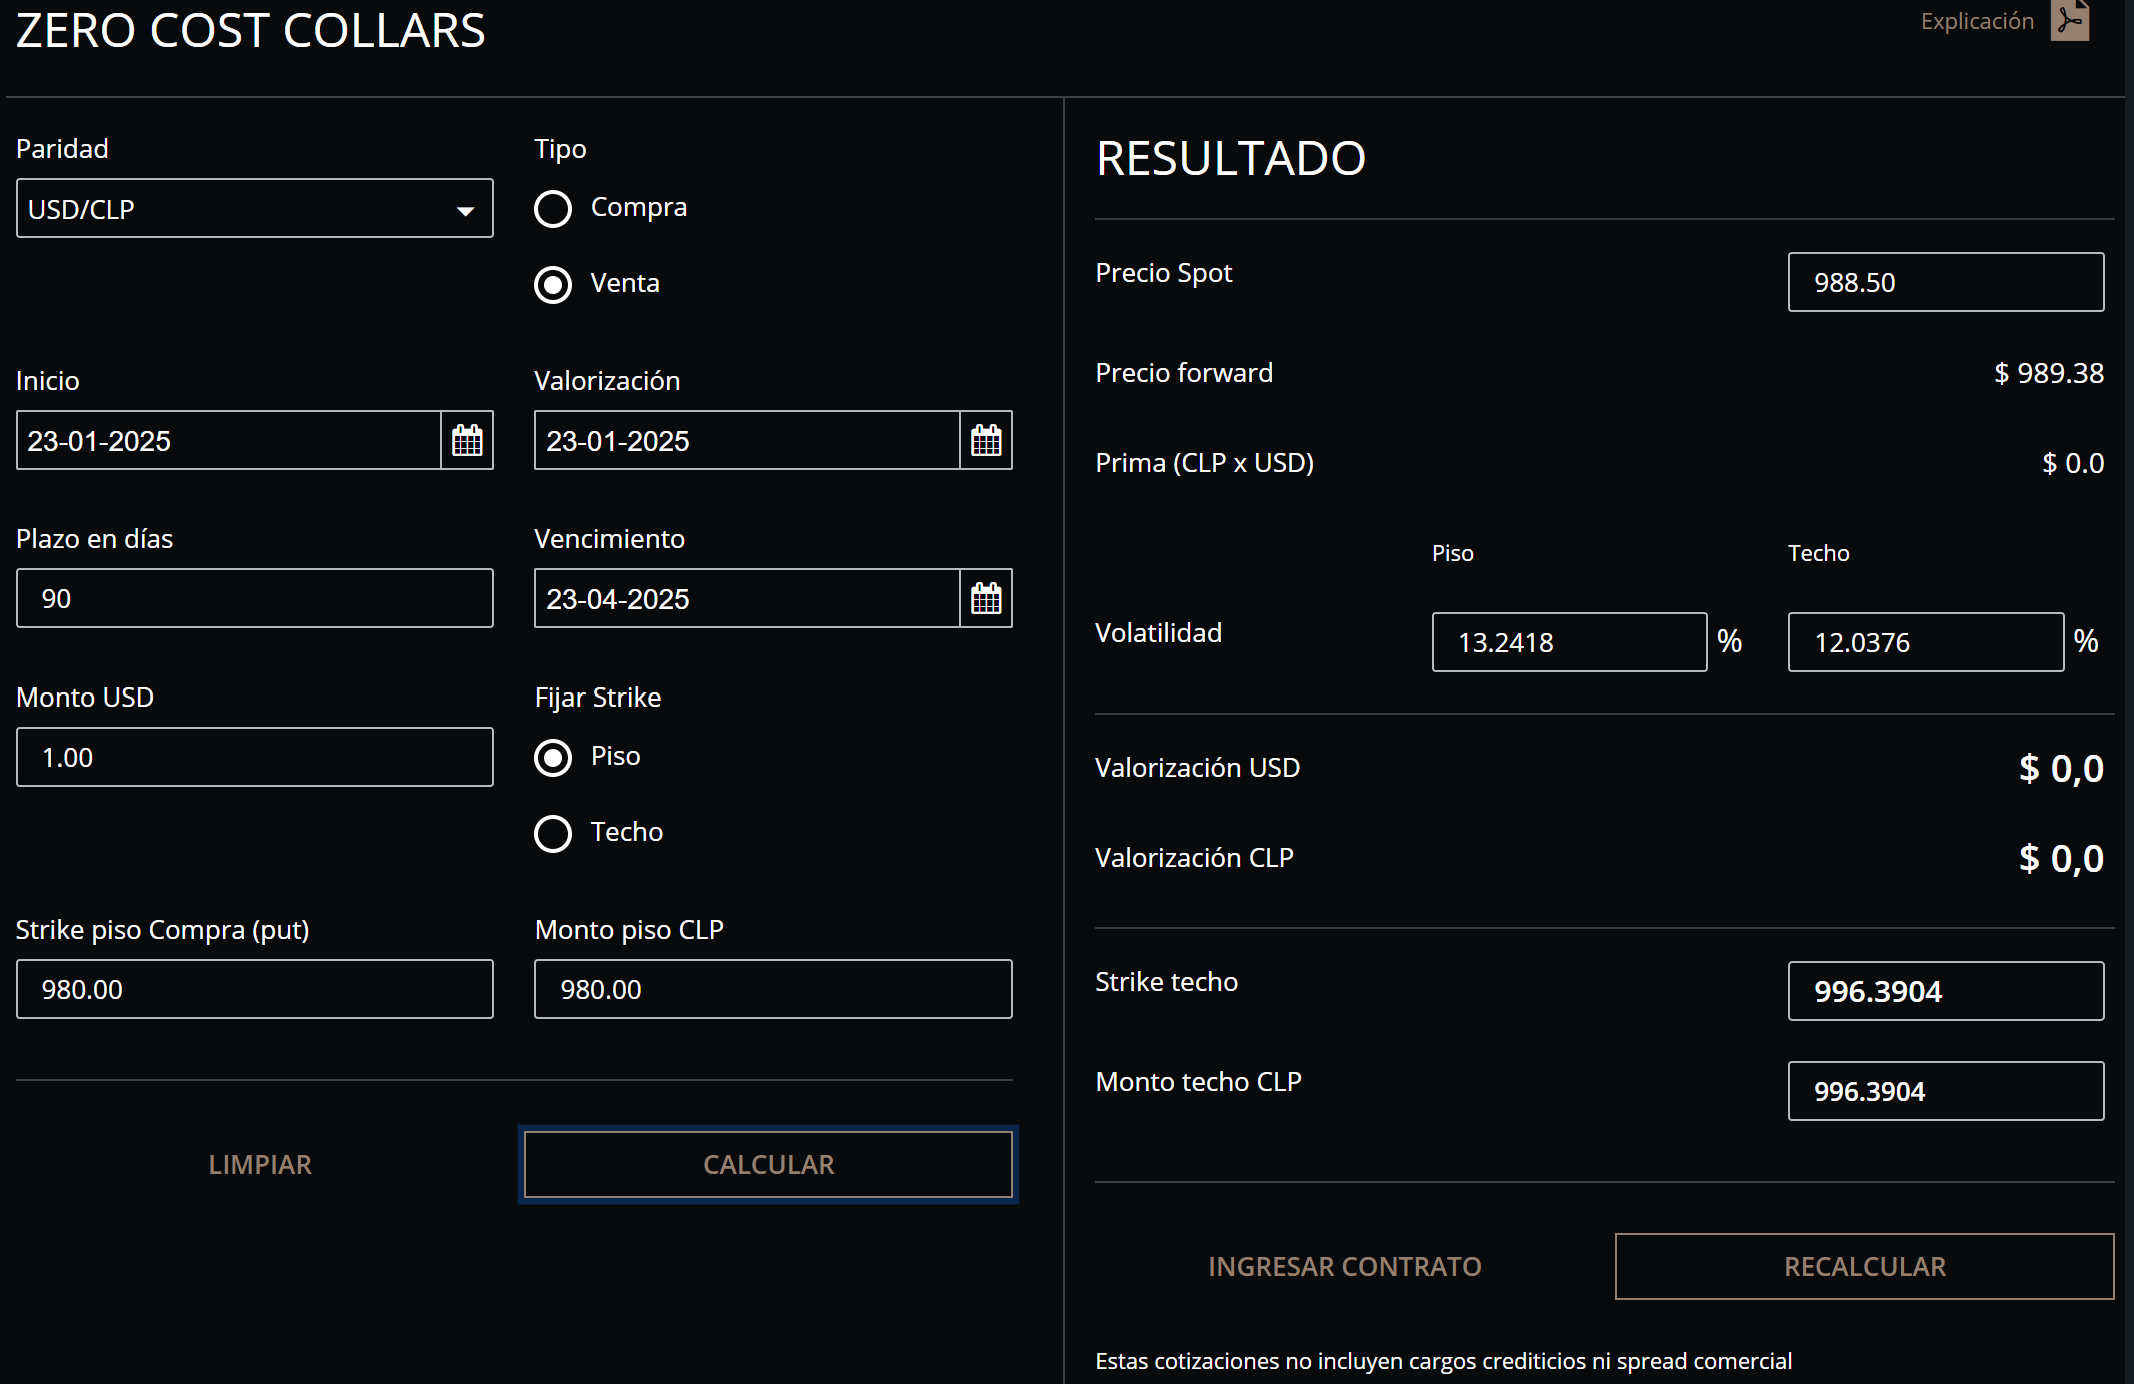Expand the Paridad USD/CLP dropdown
The width and height of the screenshot is (2134, 1384).
click(x=255, y=208)
